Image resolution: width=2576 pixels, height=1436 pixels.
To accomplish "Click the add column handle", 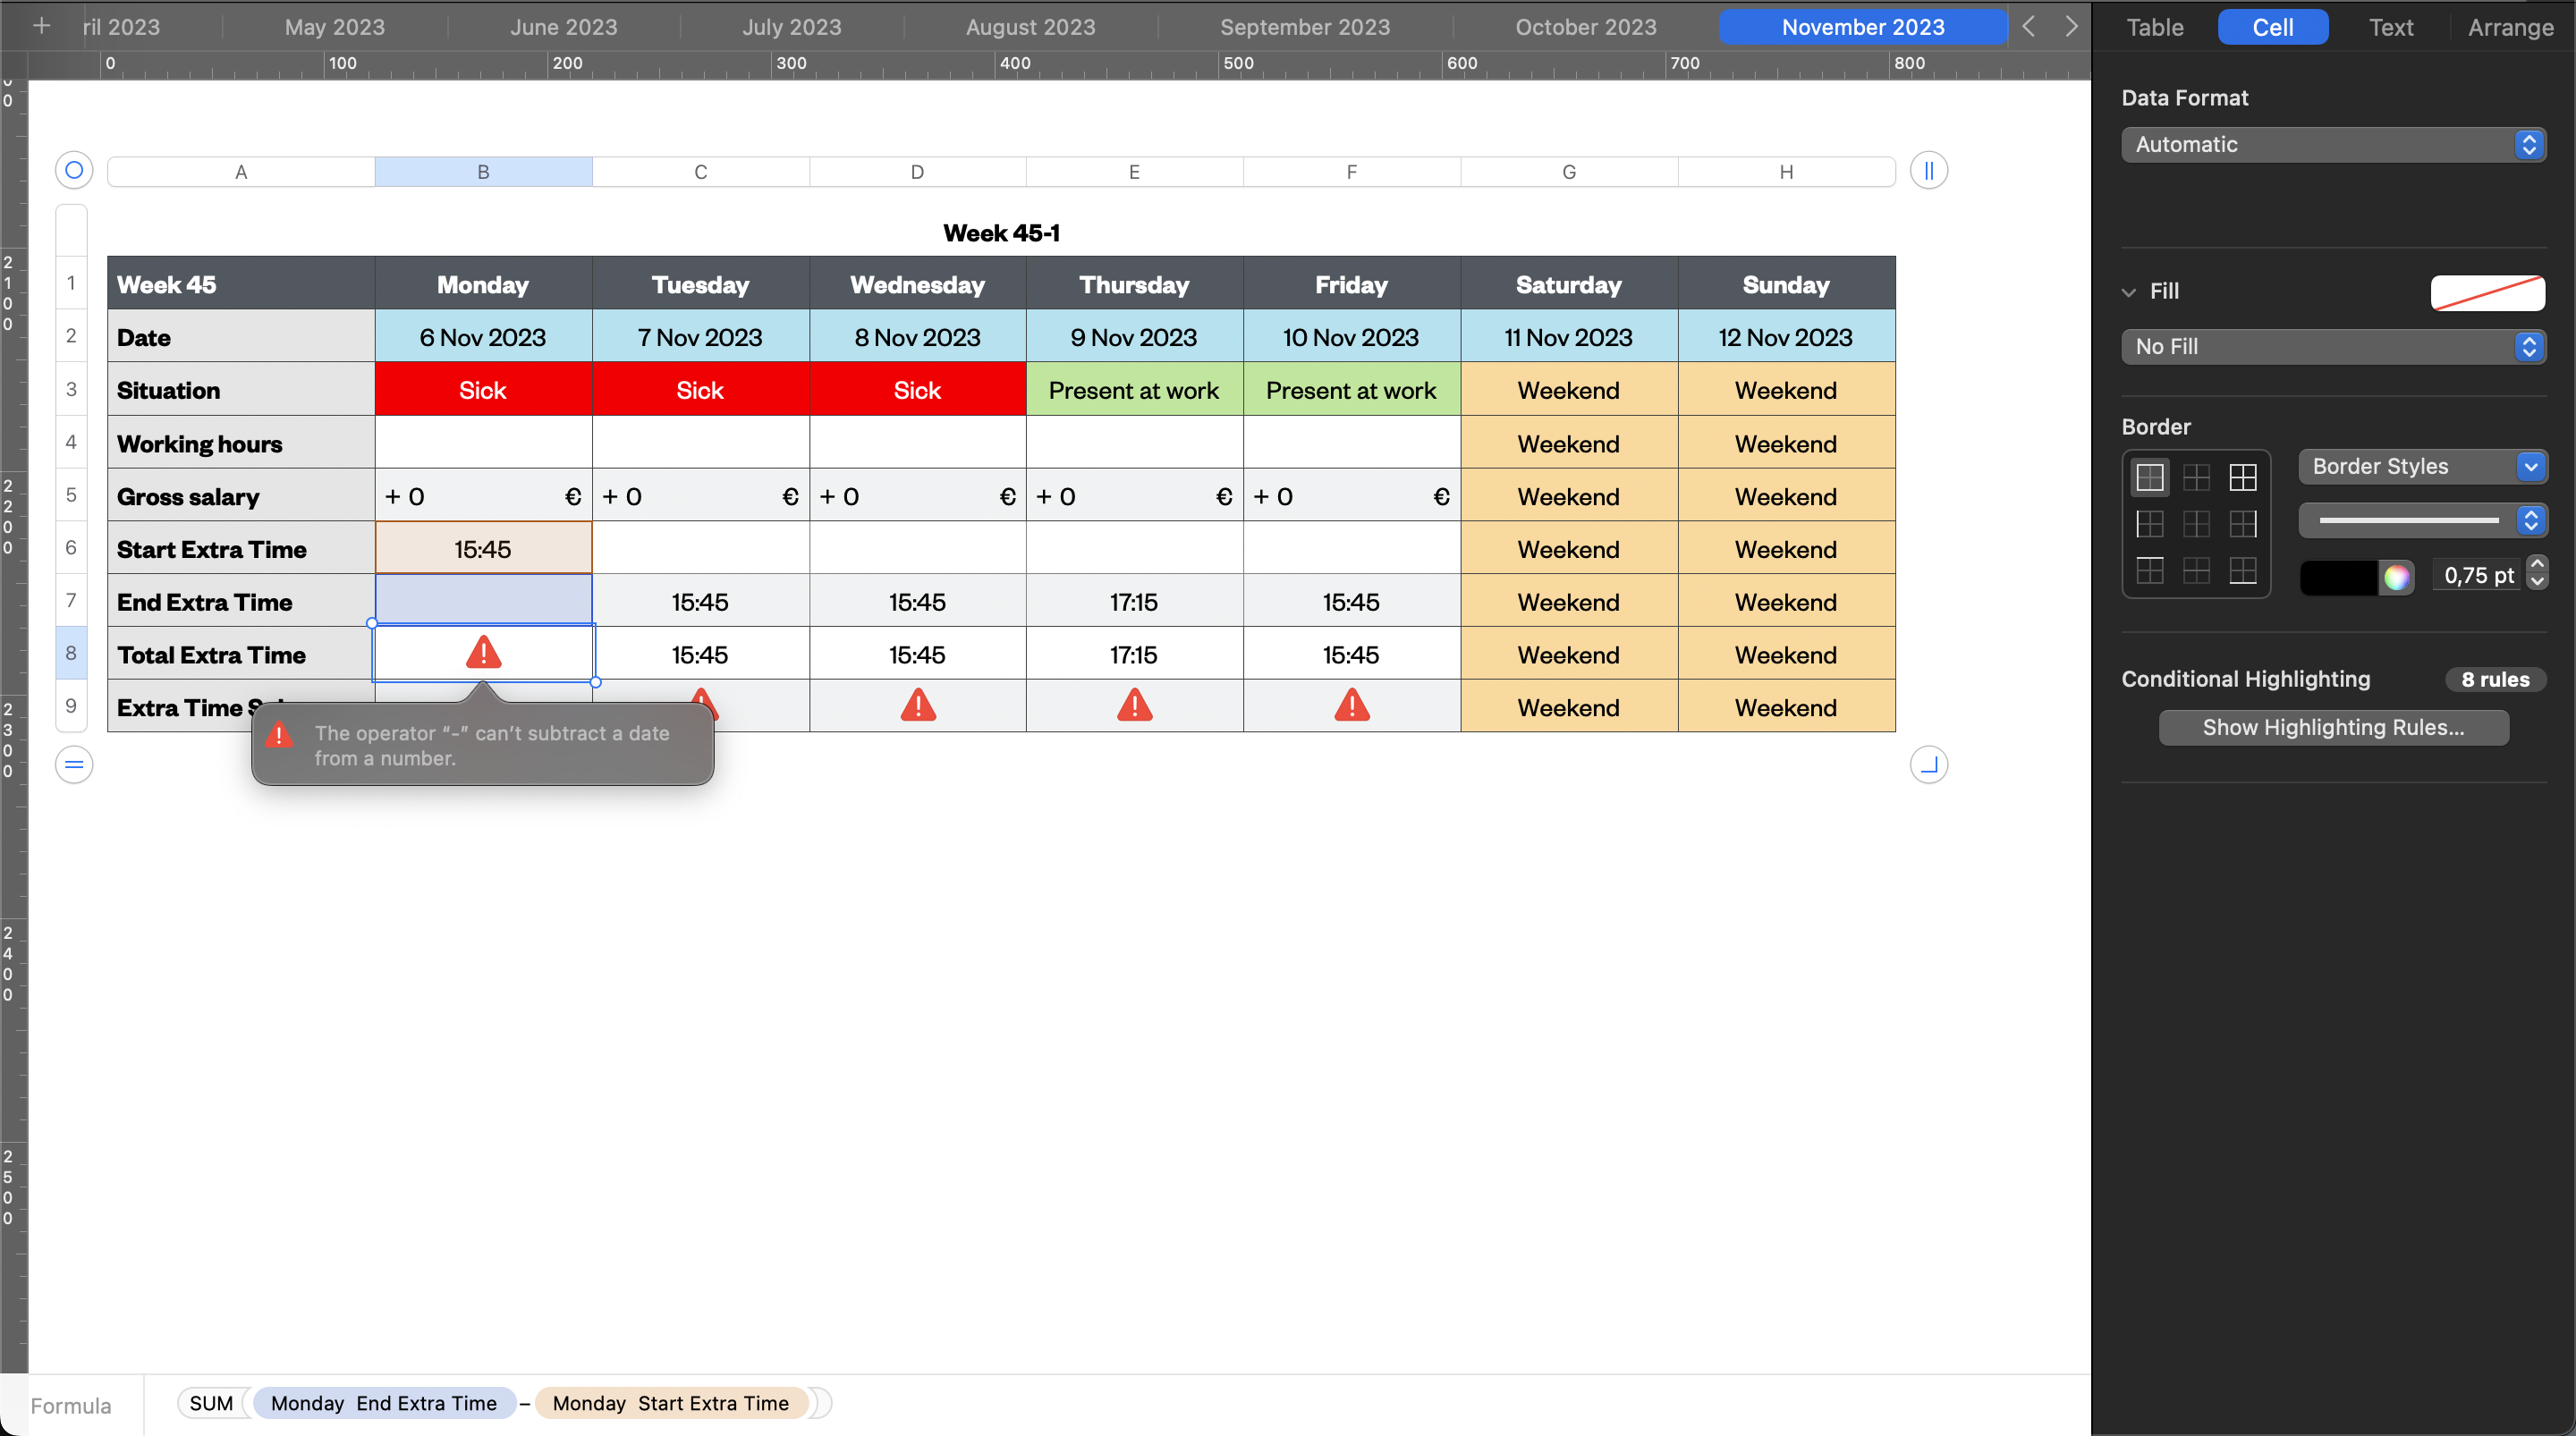I will point(1928,171).
